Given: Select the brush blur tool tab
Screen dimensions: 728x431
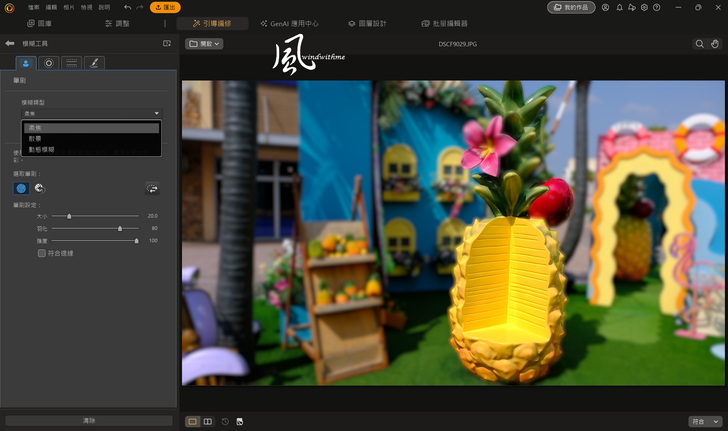Looking at the screenshot, I should (x=95, y=62).
